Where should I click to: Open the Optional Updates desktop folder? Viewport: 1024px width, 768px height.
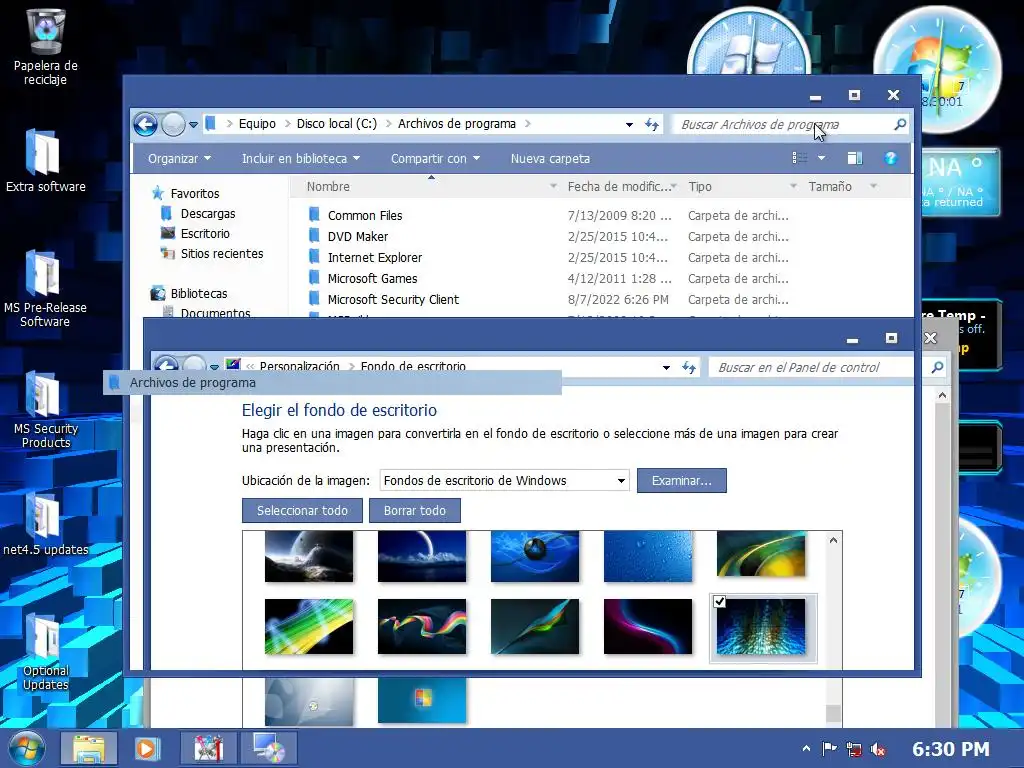(x=44, y=652)
